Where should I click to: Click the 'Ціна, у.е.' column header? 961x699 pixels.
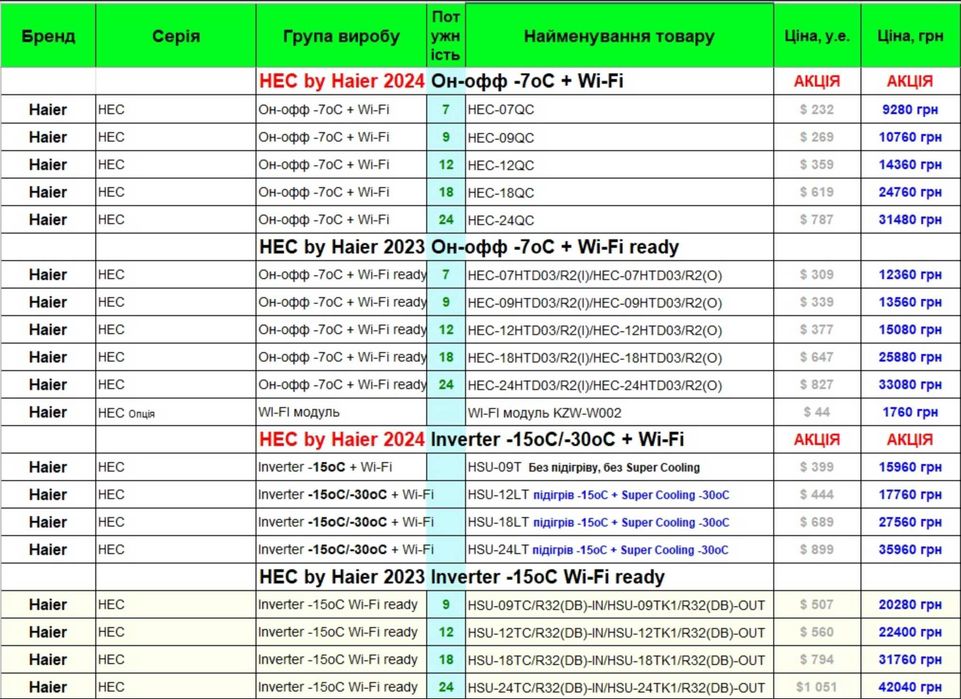(817, 36)
